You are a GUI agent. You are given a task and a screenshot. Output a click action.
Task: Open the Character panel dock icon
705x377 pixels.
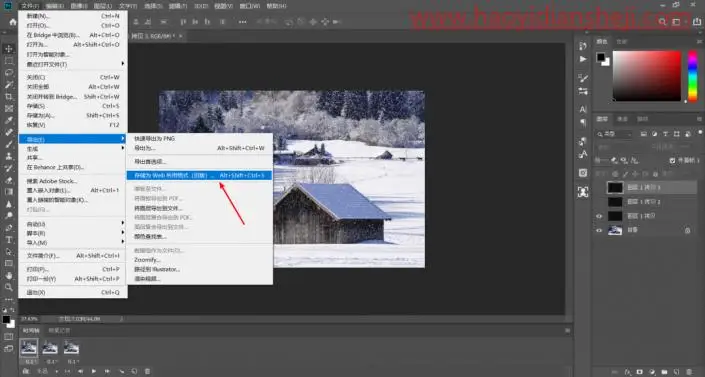[583, 109]
